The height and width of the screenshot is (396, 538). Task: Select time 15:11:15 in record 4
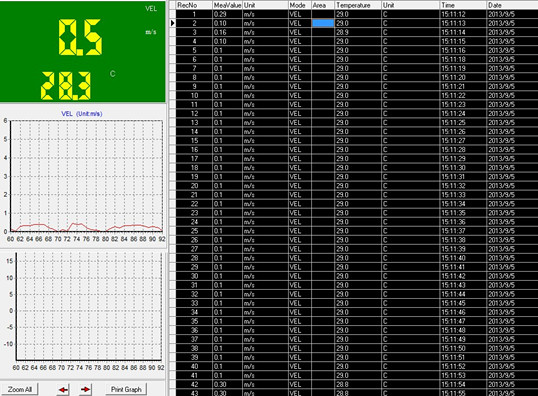463,41
